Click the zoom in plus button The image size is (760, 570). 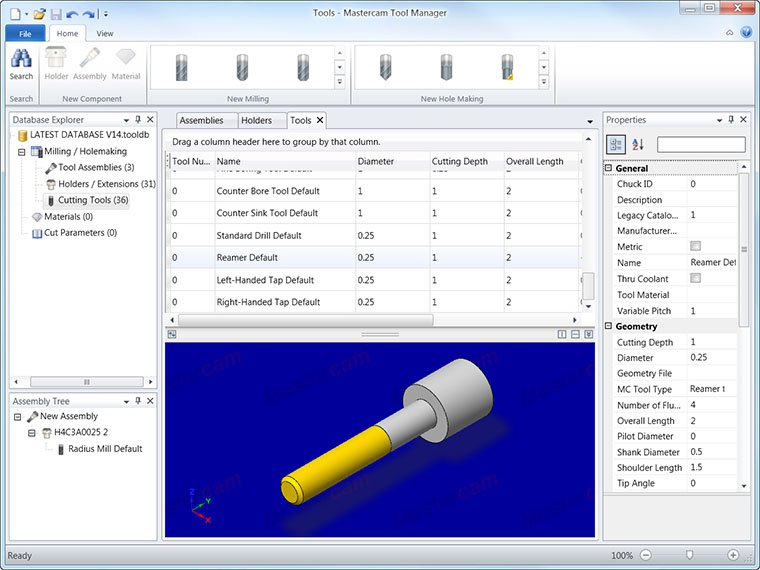click(x=733, y=555)
